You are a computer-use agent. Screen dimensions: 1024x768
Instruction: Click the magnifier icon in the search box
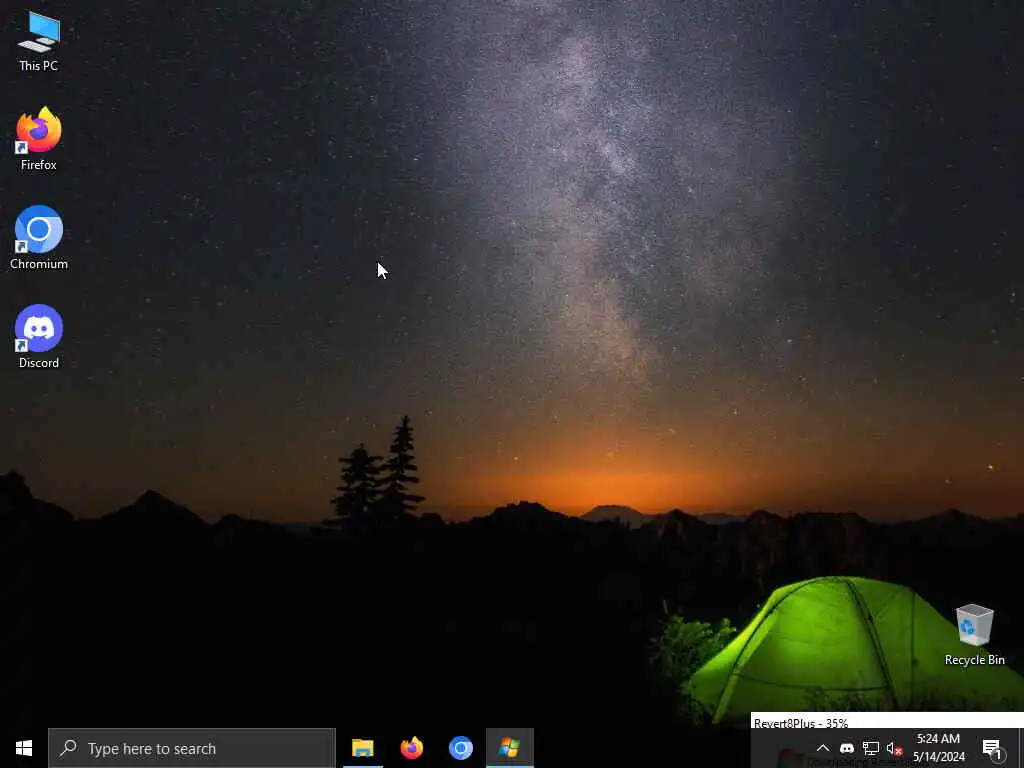click(68, 748)
